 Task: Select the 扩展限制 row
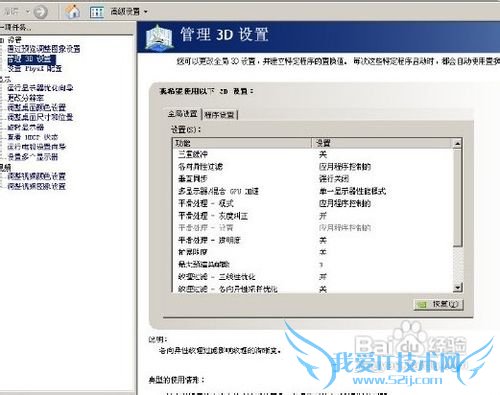(x=313, y=252)
